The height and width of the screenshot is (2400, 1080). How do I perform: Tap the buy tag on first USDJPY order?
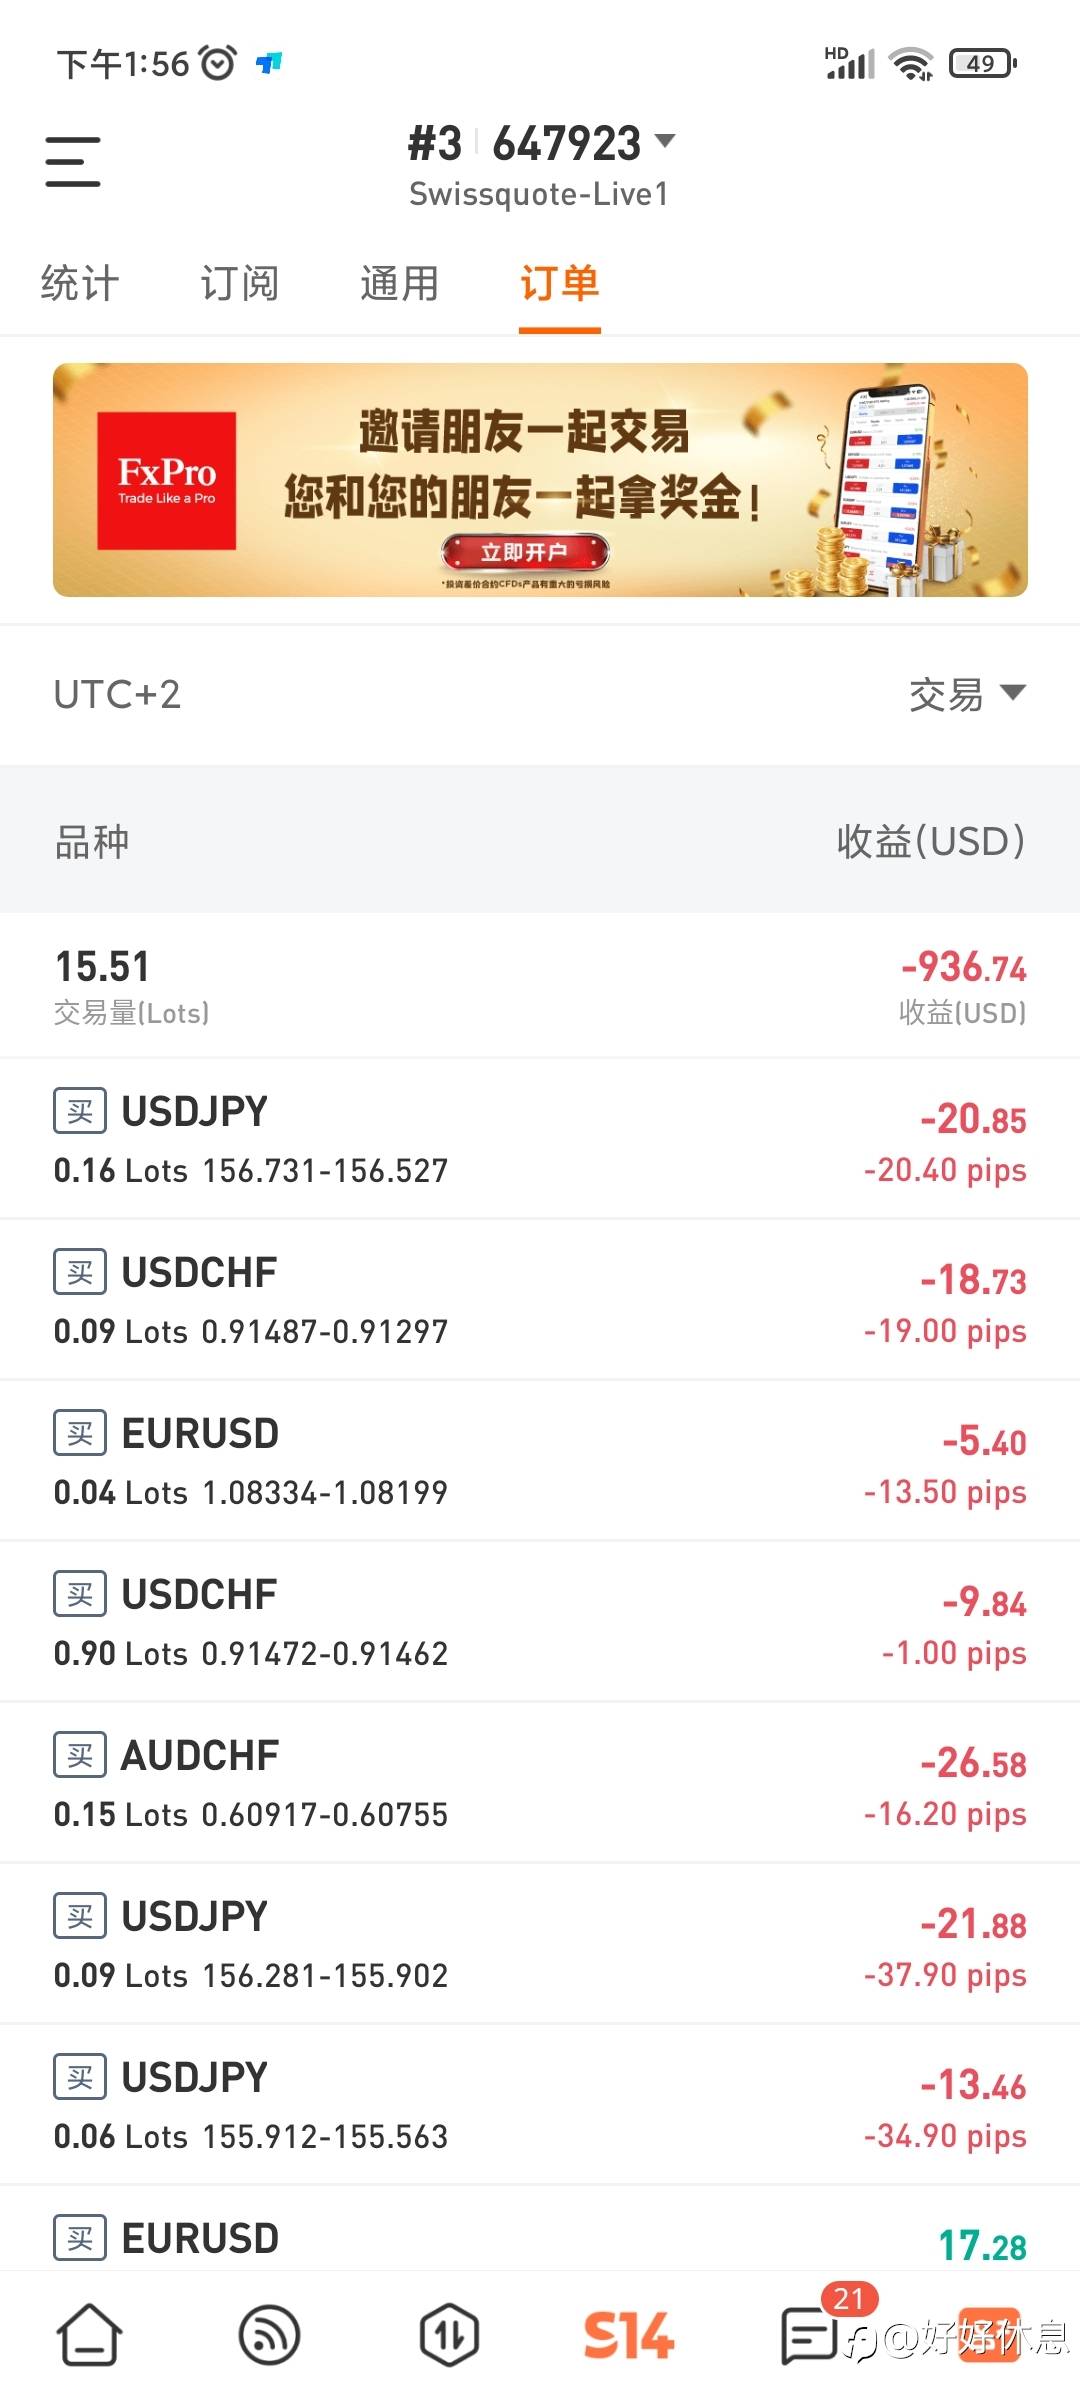(x=80, y=1111)
